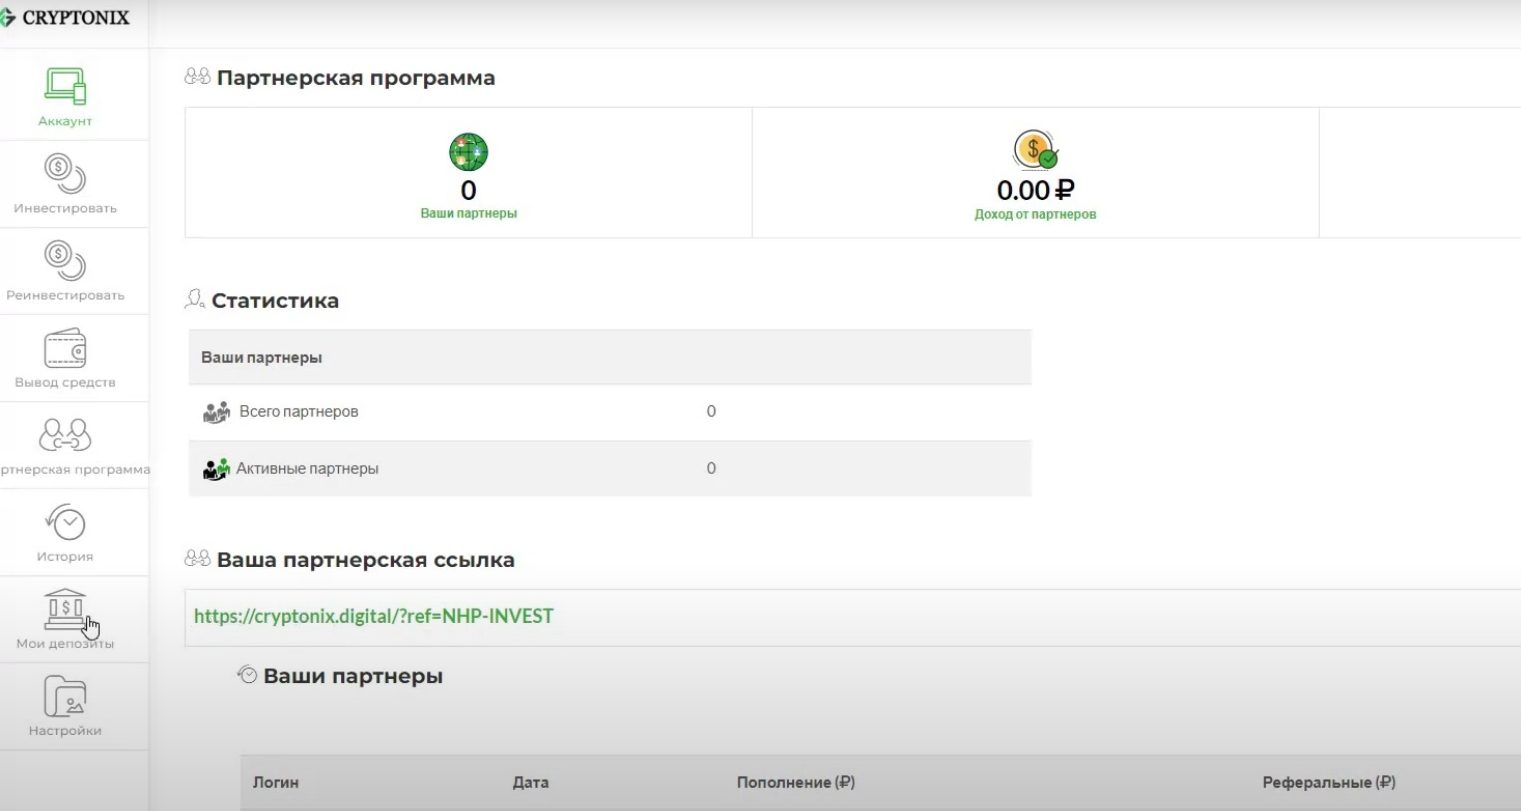Open the Настройки folder icon
This screenshot has height=811, width=1521.
pos(65,697)
